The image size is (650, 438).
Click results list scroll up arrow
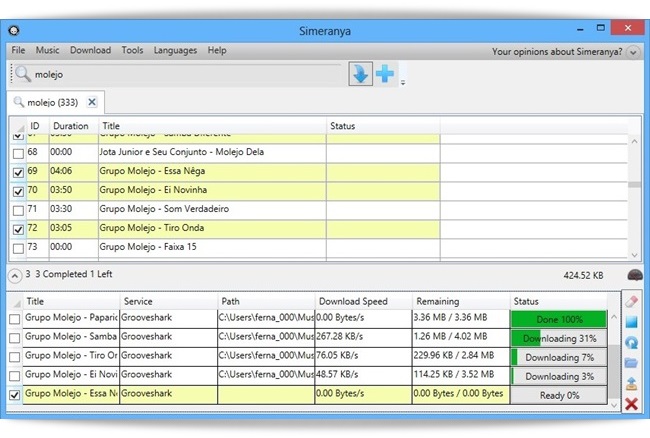click(634, 141)
